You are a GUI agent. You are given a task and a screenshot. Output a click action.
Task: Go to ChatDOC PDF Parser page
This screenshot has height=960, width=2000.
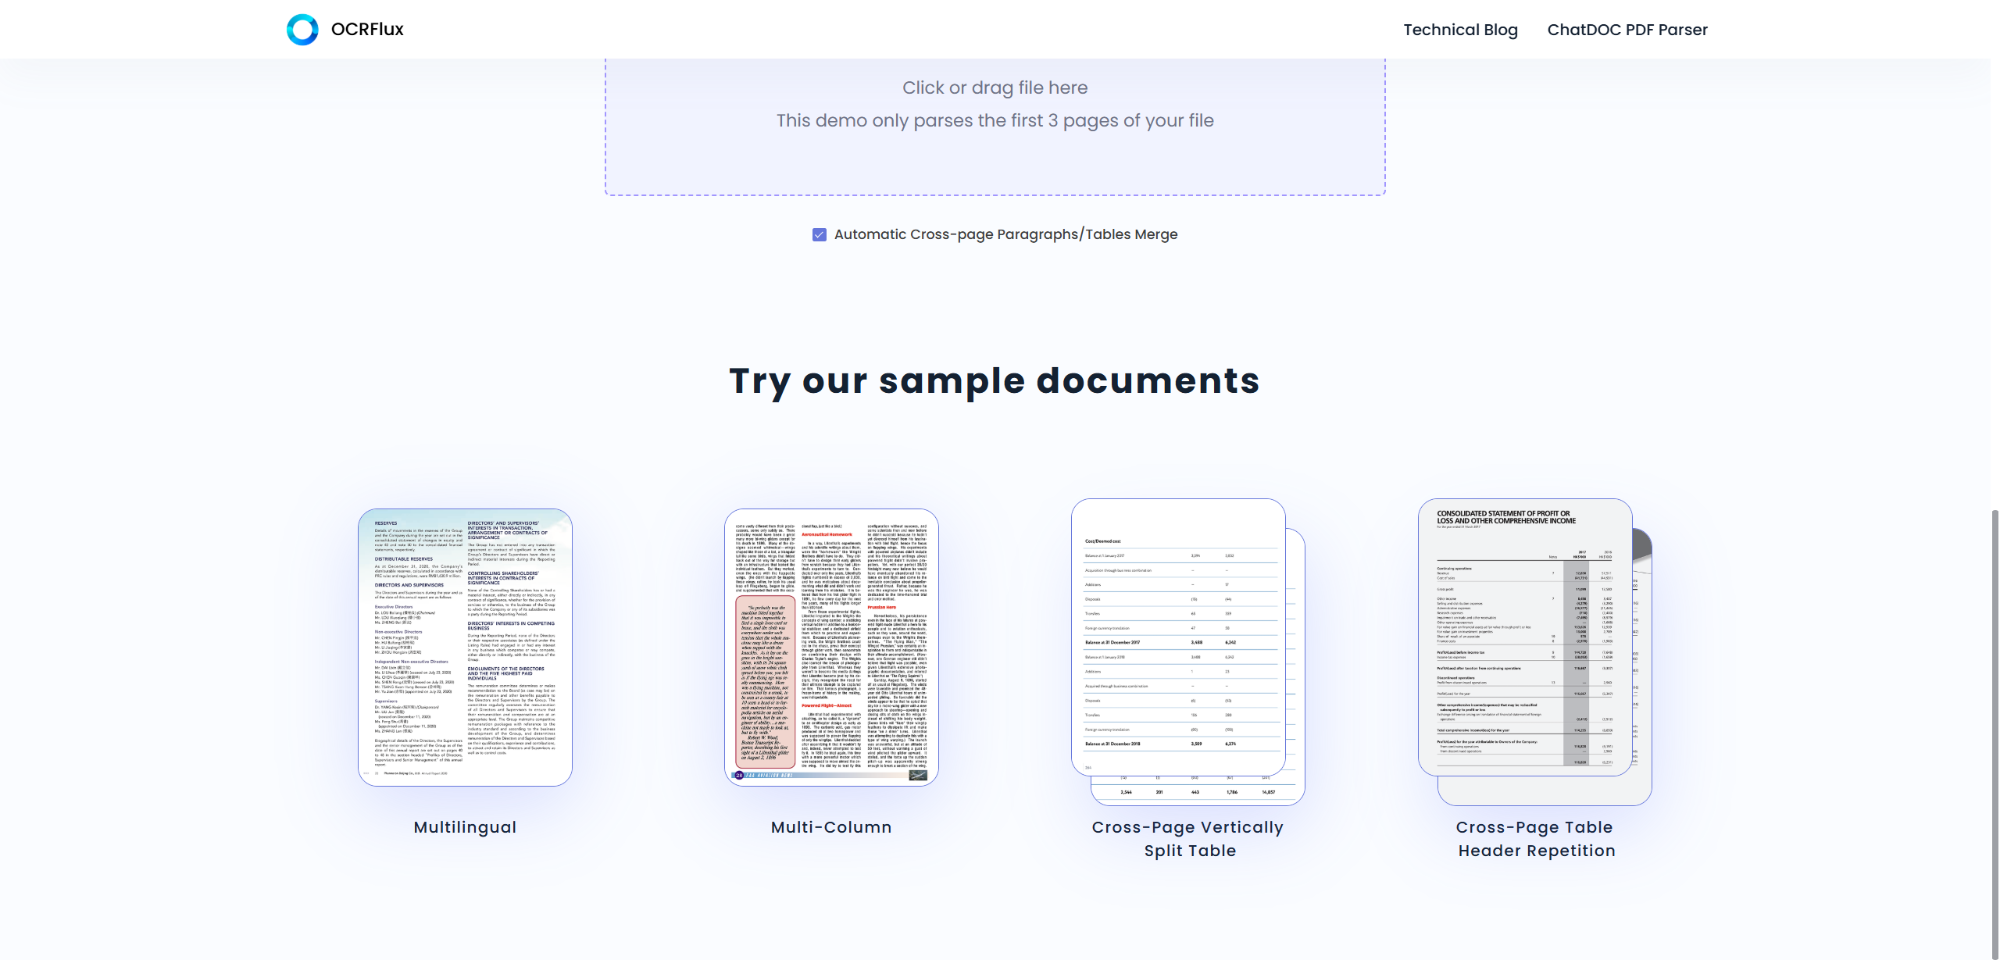click(1627, 30)
